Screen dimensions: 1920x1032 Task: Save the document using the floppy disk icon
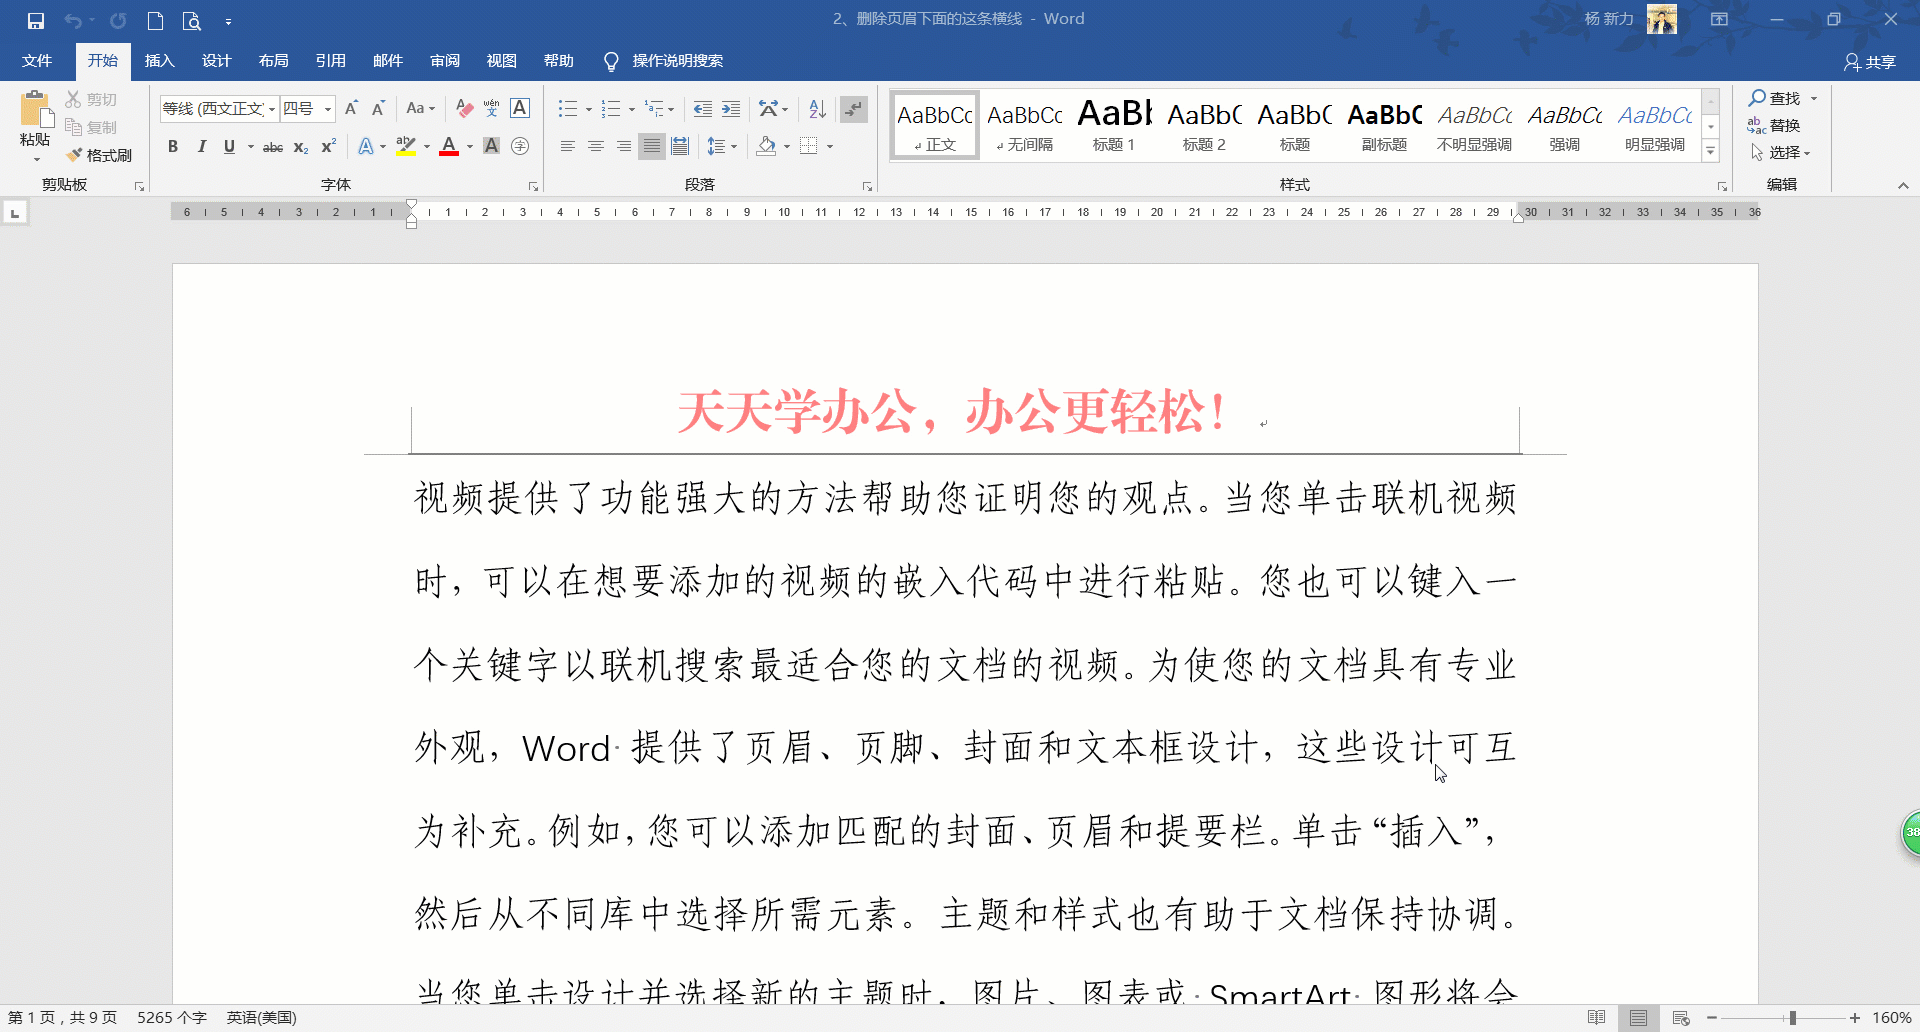click(x=36, y=20)
